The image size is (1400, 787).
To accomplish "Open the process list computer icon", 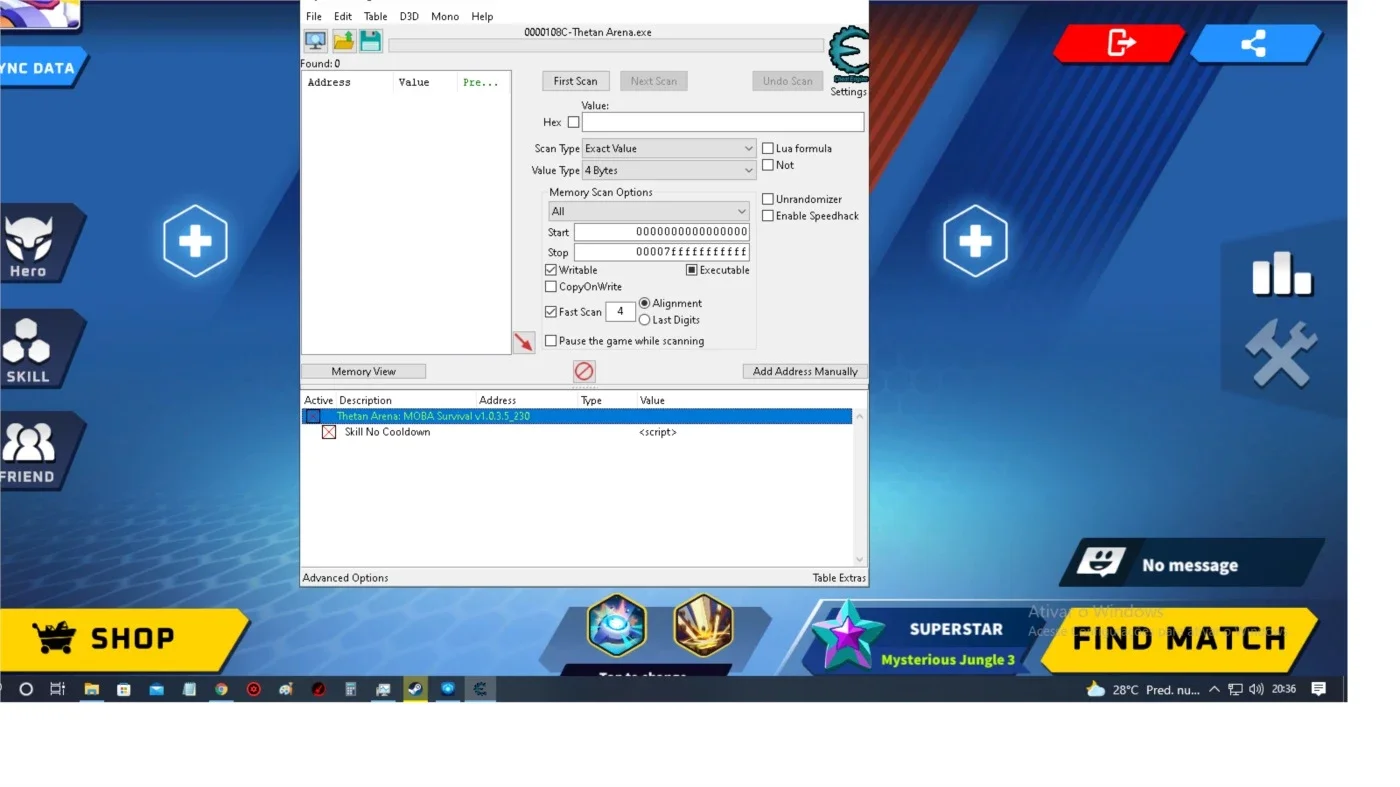I will tap(315, 41).
